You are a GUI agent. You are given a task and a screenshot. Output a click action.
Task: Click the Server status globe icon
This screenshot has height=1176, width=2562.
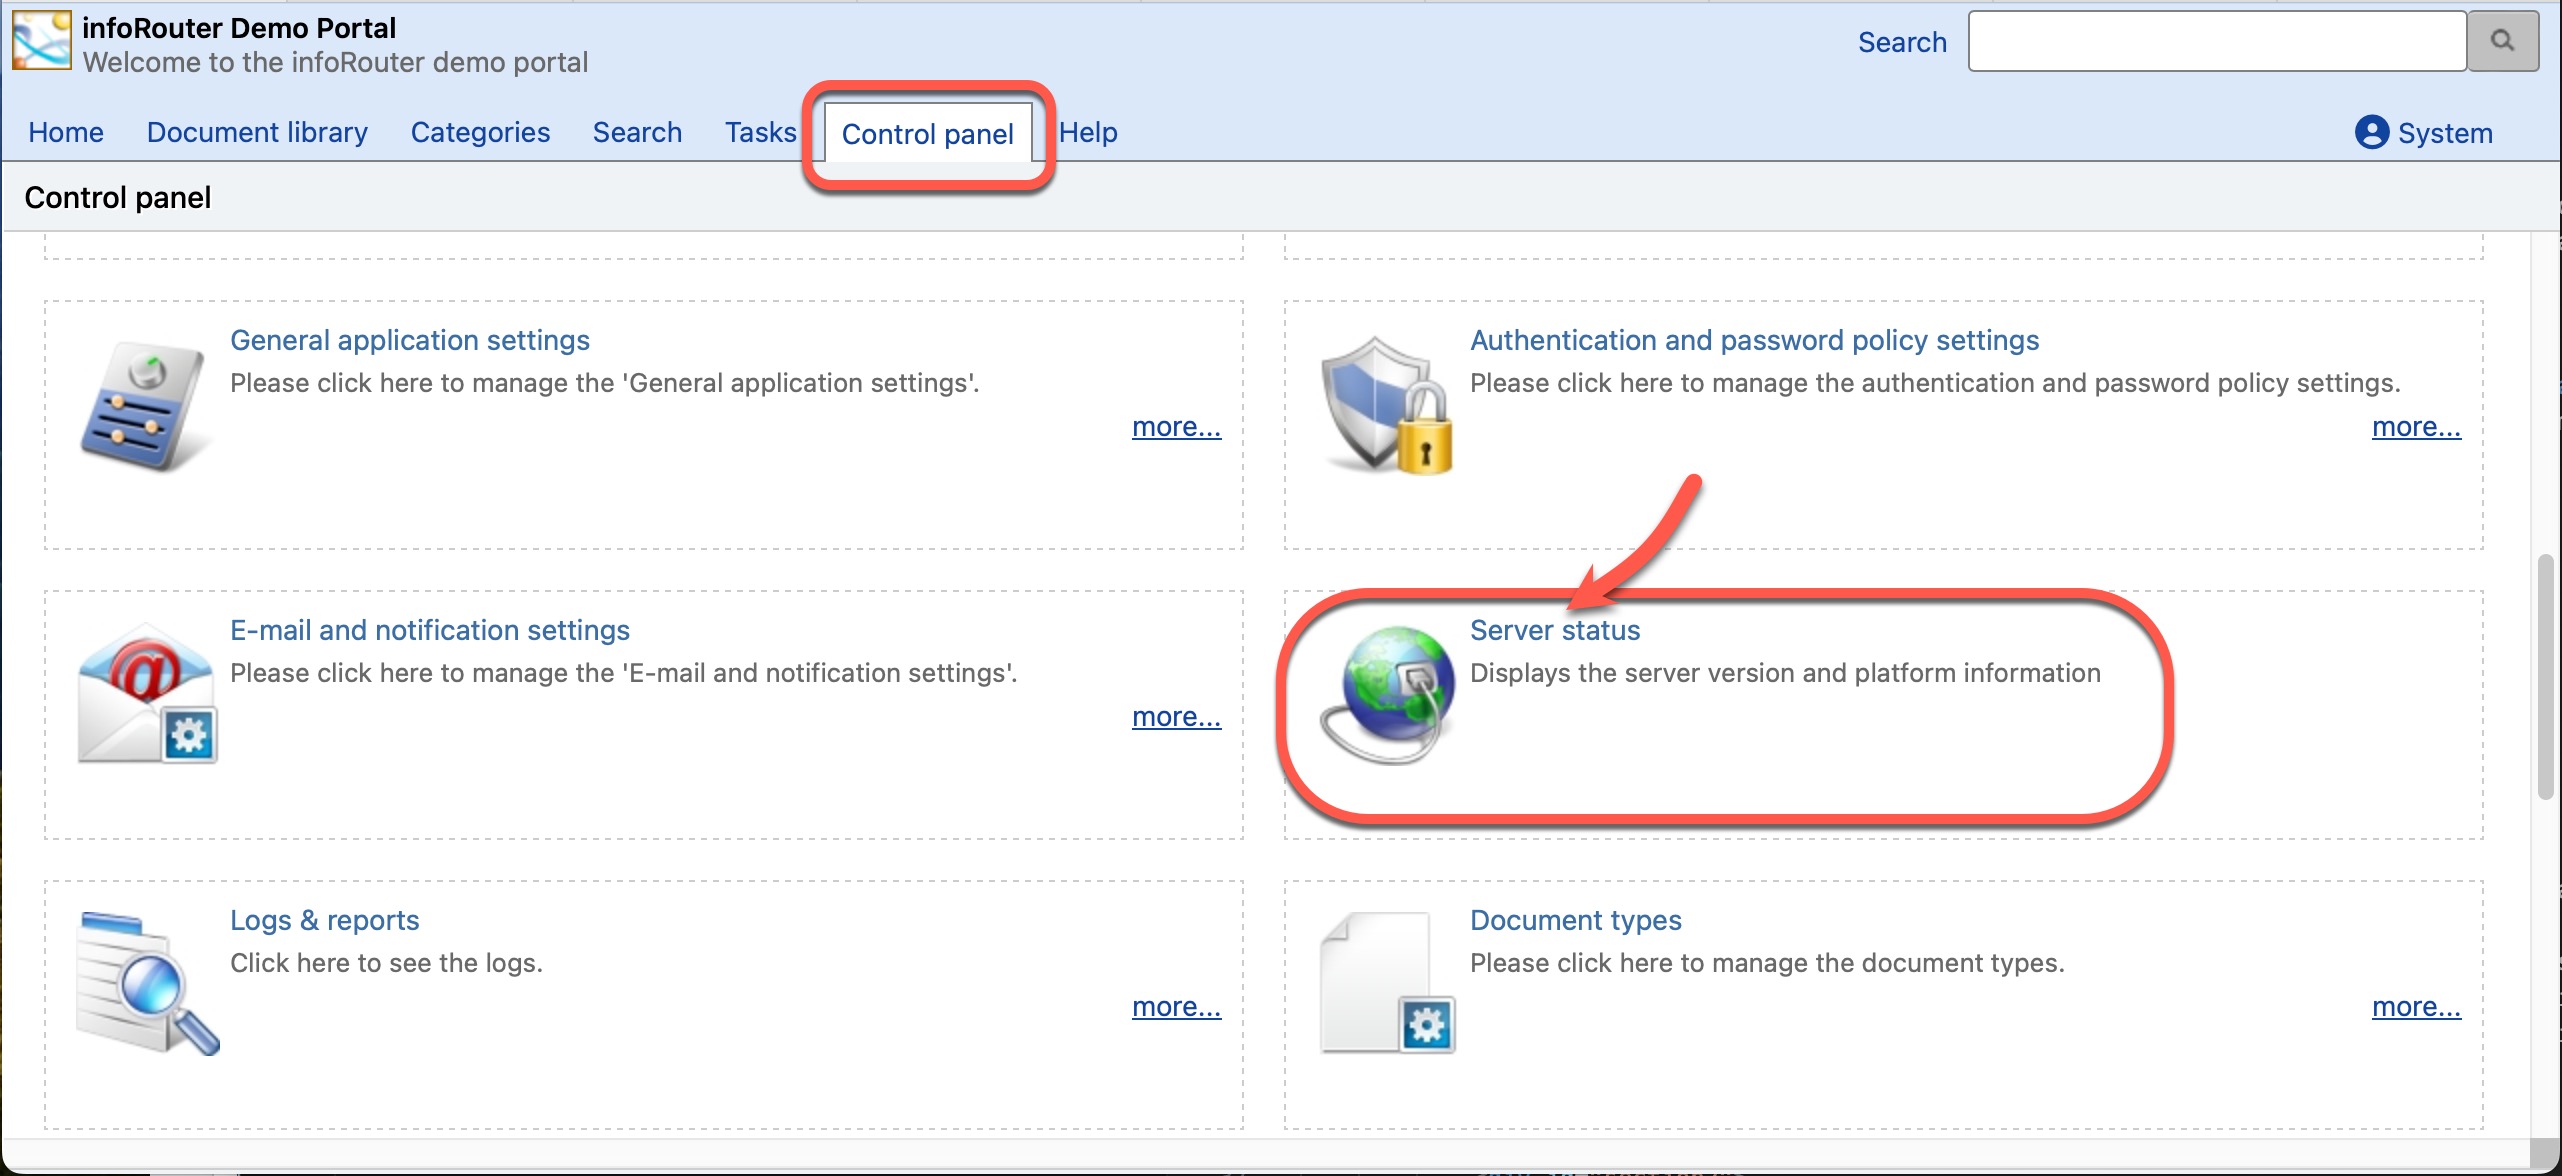pyautogui.click(x=1388, y=696)
